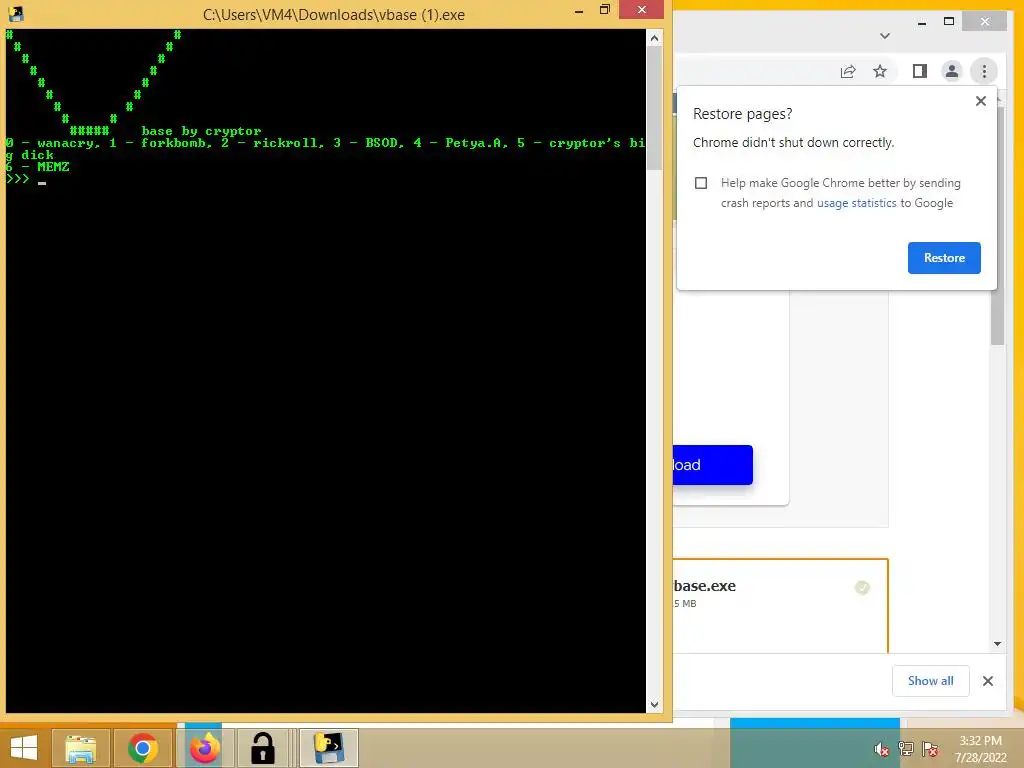Screen dimensions: 1024x768
Task: Open File Explorer from the taskbar
Action: 80,748
